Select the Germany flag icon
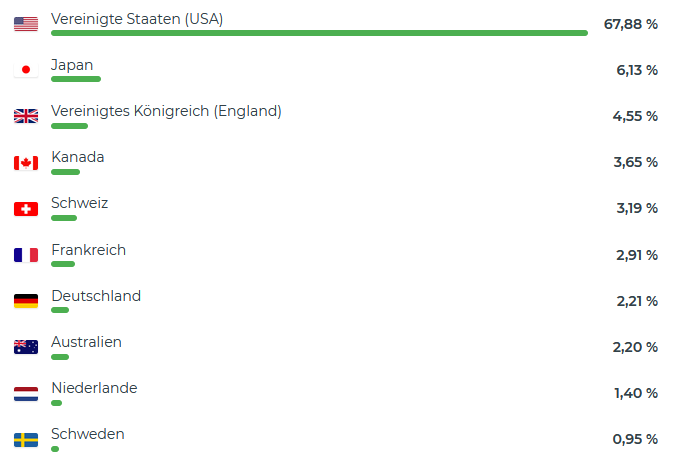The image size is (673, 470). pyautogui.click(x=26, y=301)
